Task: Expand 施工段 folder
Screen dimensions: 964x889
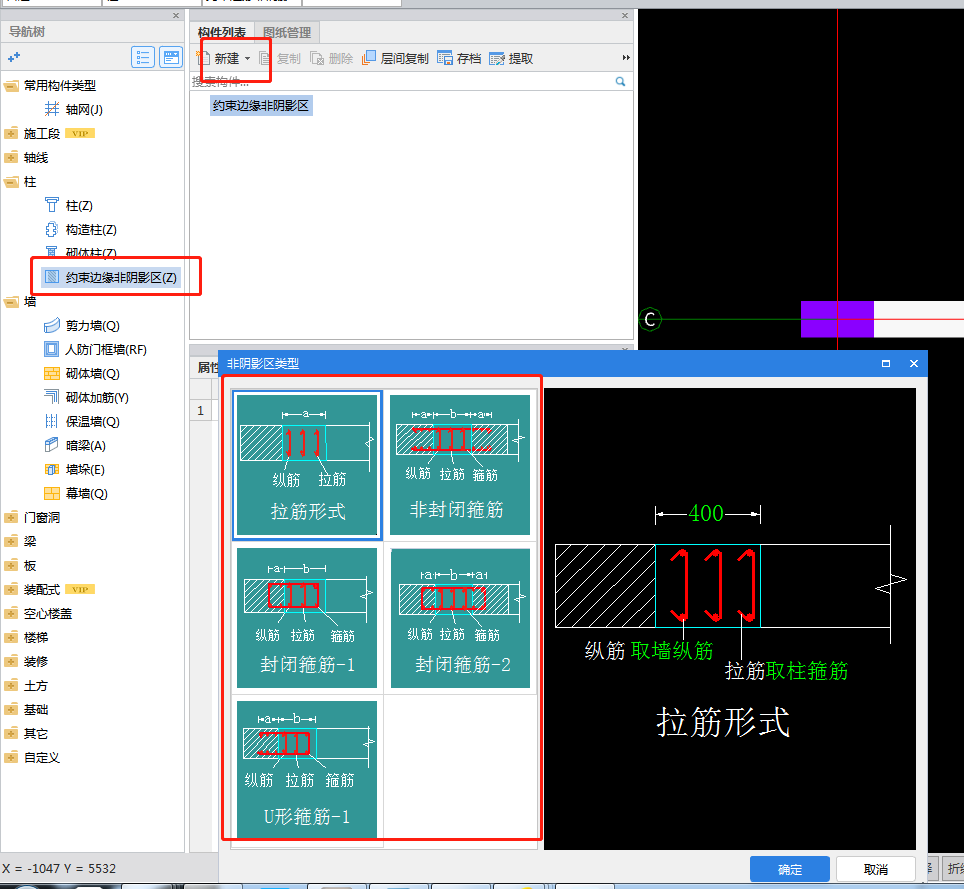Action: tap(11, 133)
